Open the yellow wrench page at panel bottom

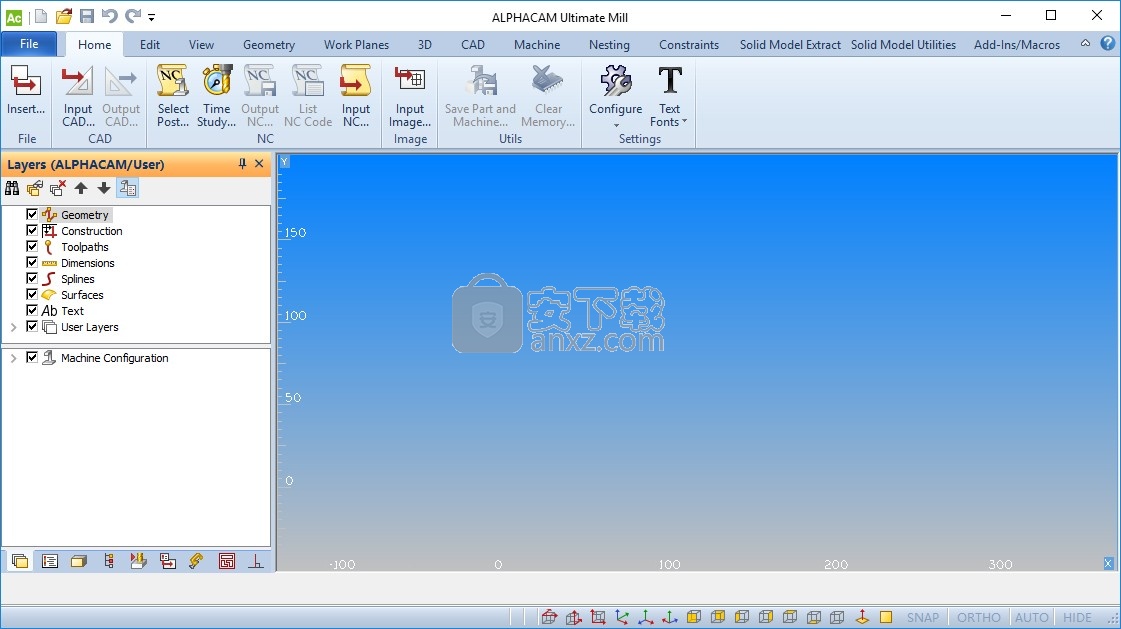click(x=197, y=561)
